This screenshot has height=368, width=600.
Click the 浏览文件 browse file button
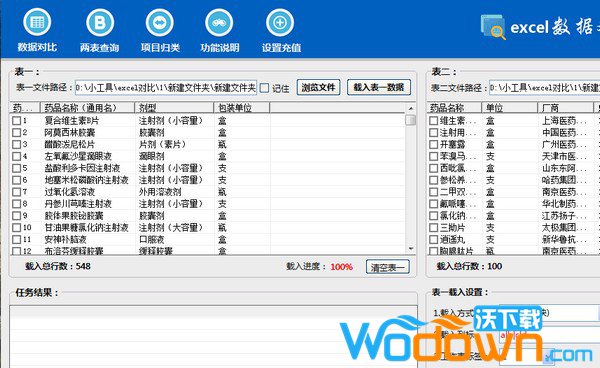coord(318,88)
